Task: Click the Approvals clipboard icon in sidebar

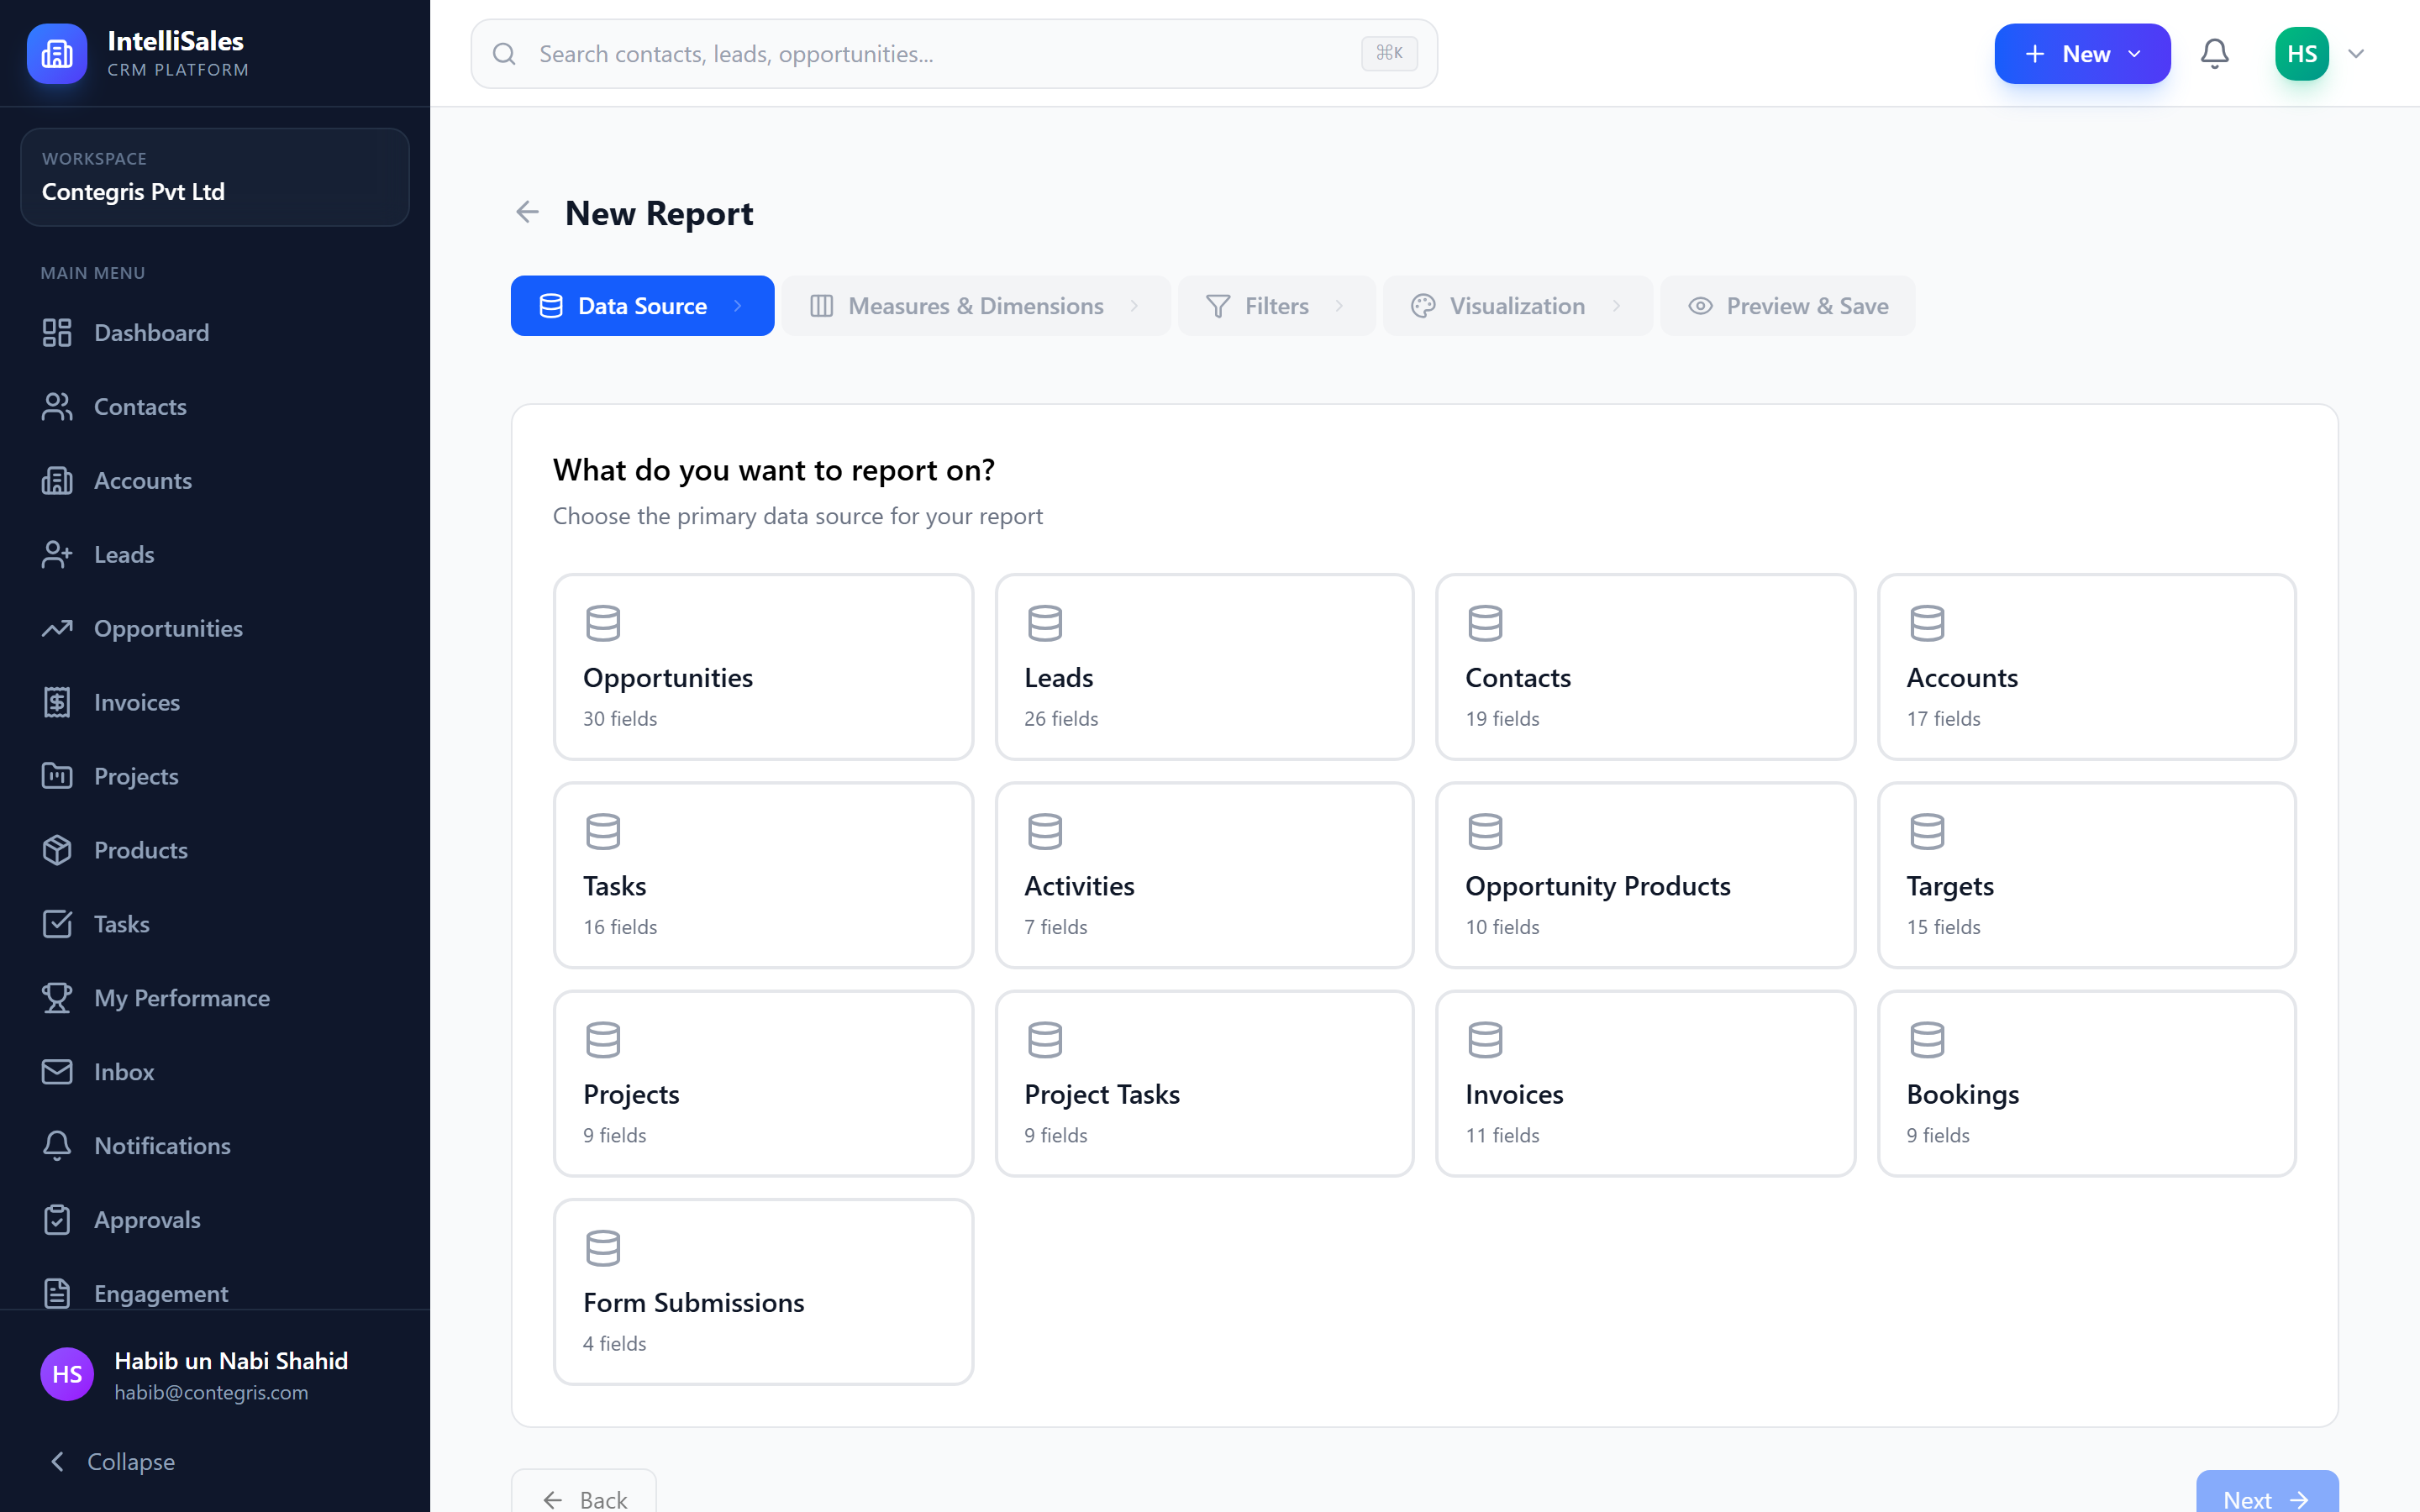Action: point(57,1220)
